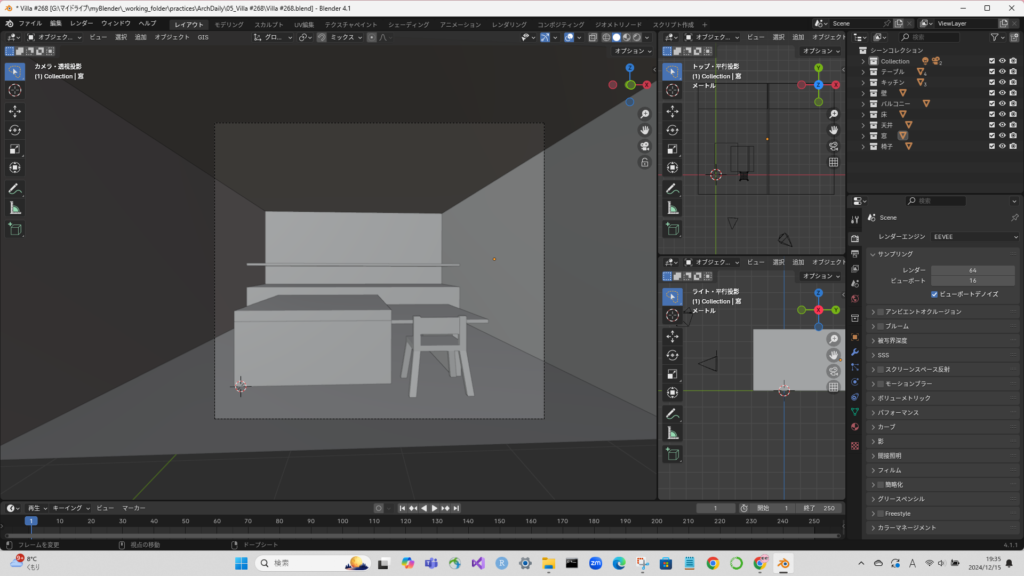Hide the テーブル collection with eye icon

tap(1002, 72)
